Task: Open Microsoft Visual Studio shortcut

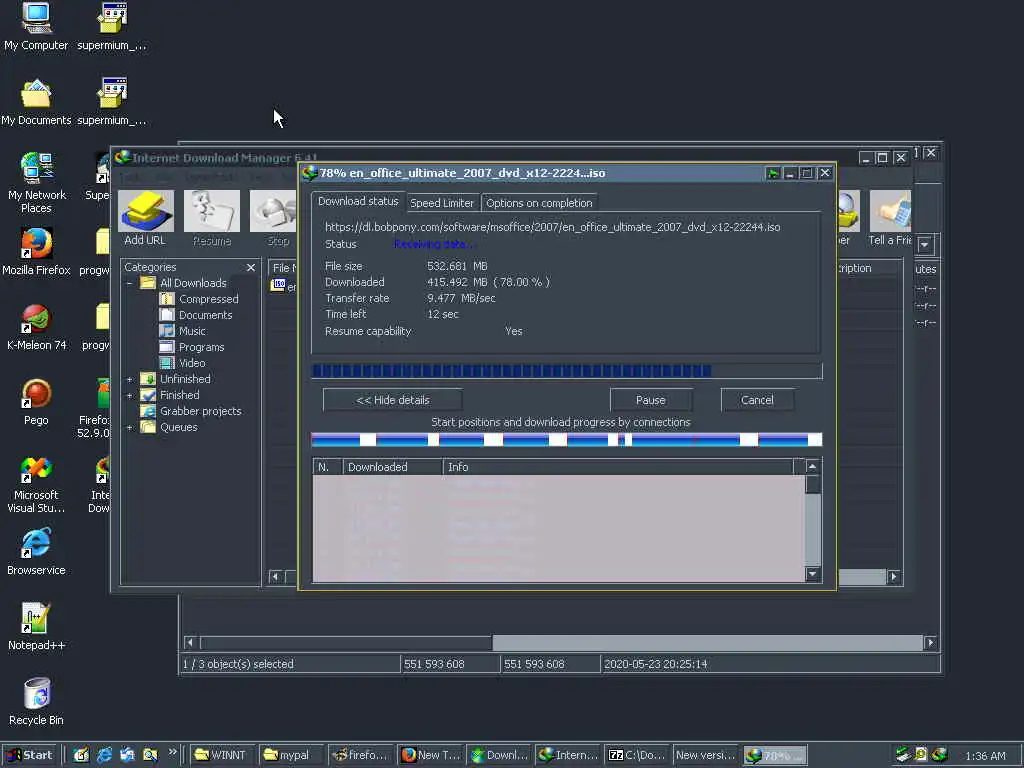Action: [x=36, y=484]
